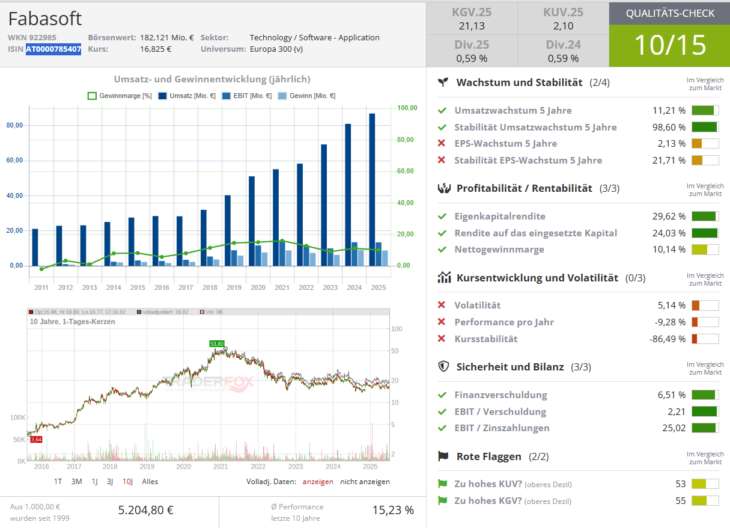Click the QUALITÄTS-CHECK header
This screenshot has height=528, width=730.
[x=669, y=14]
